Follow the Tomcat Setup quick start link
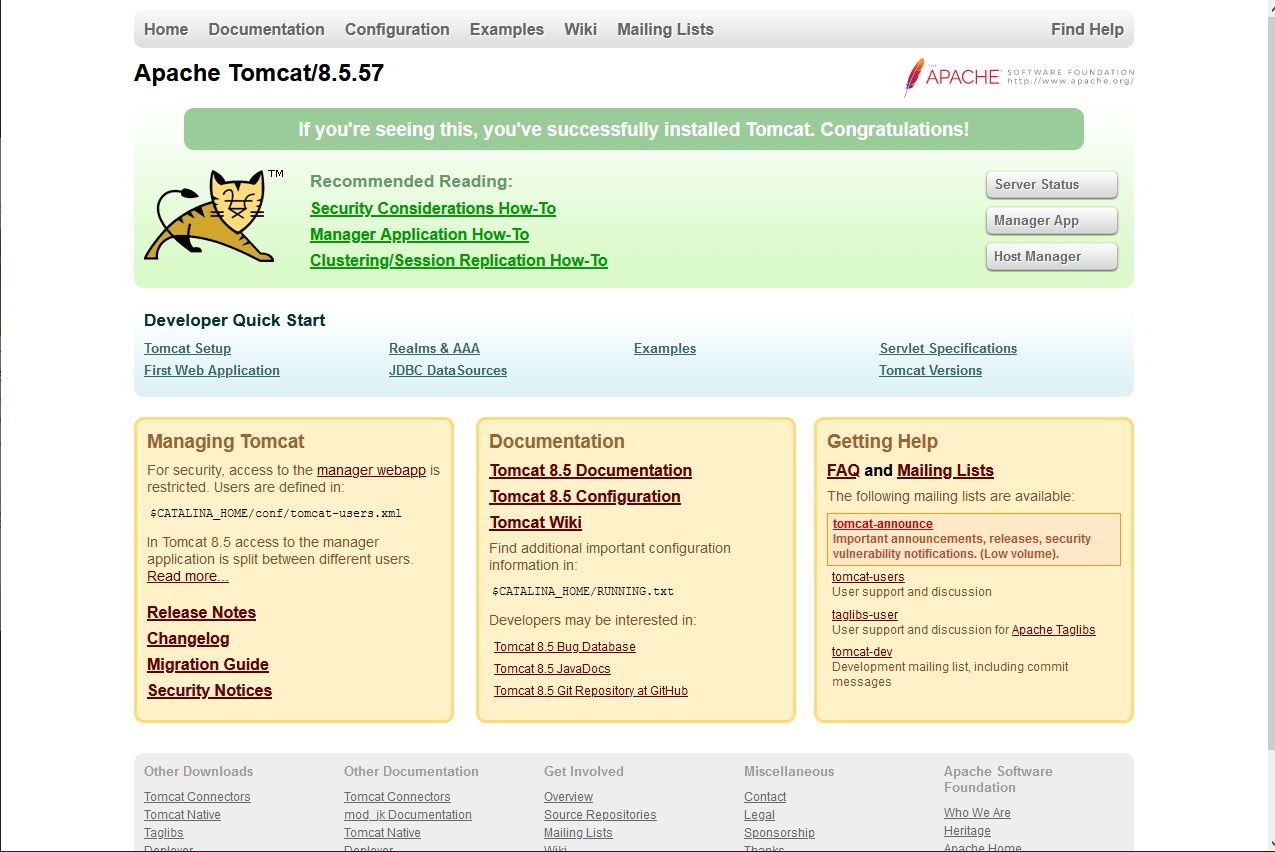 pyautogui.click(x=187, y=348)
